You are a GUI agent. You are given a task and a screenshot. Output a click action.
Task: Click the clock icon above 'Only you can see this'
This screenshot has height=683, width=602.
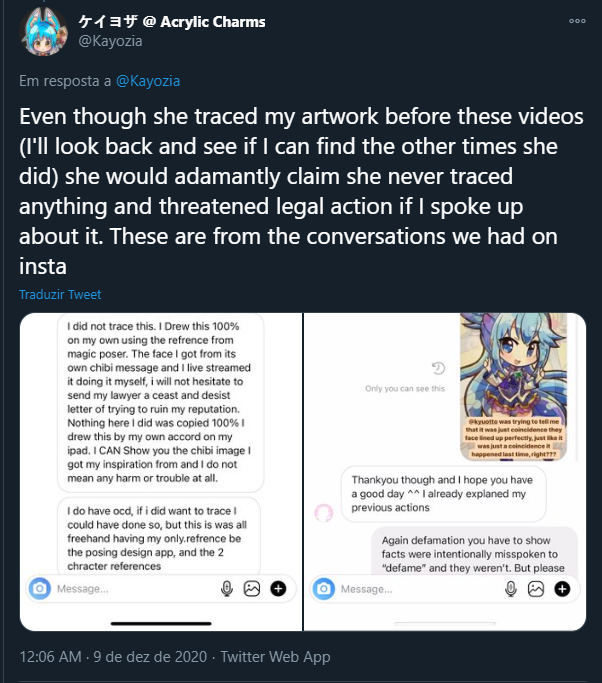[438, 368]
